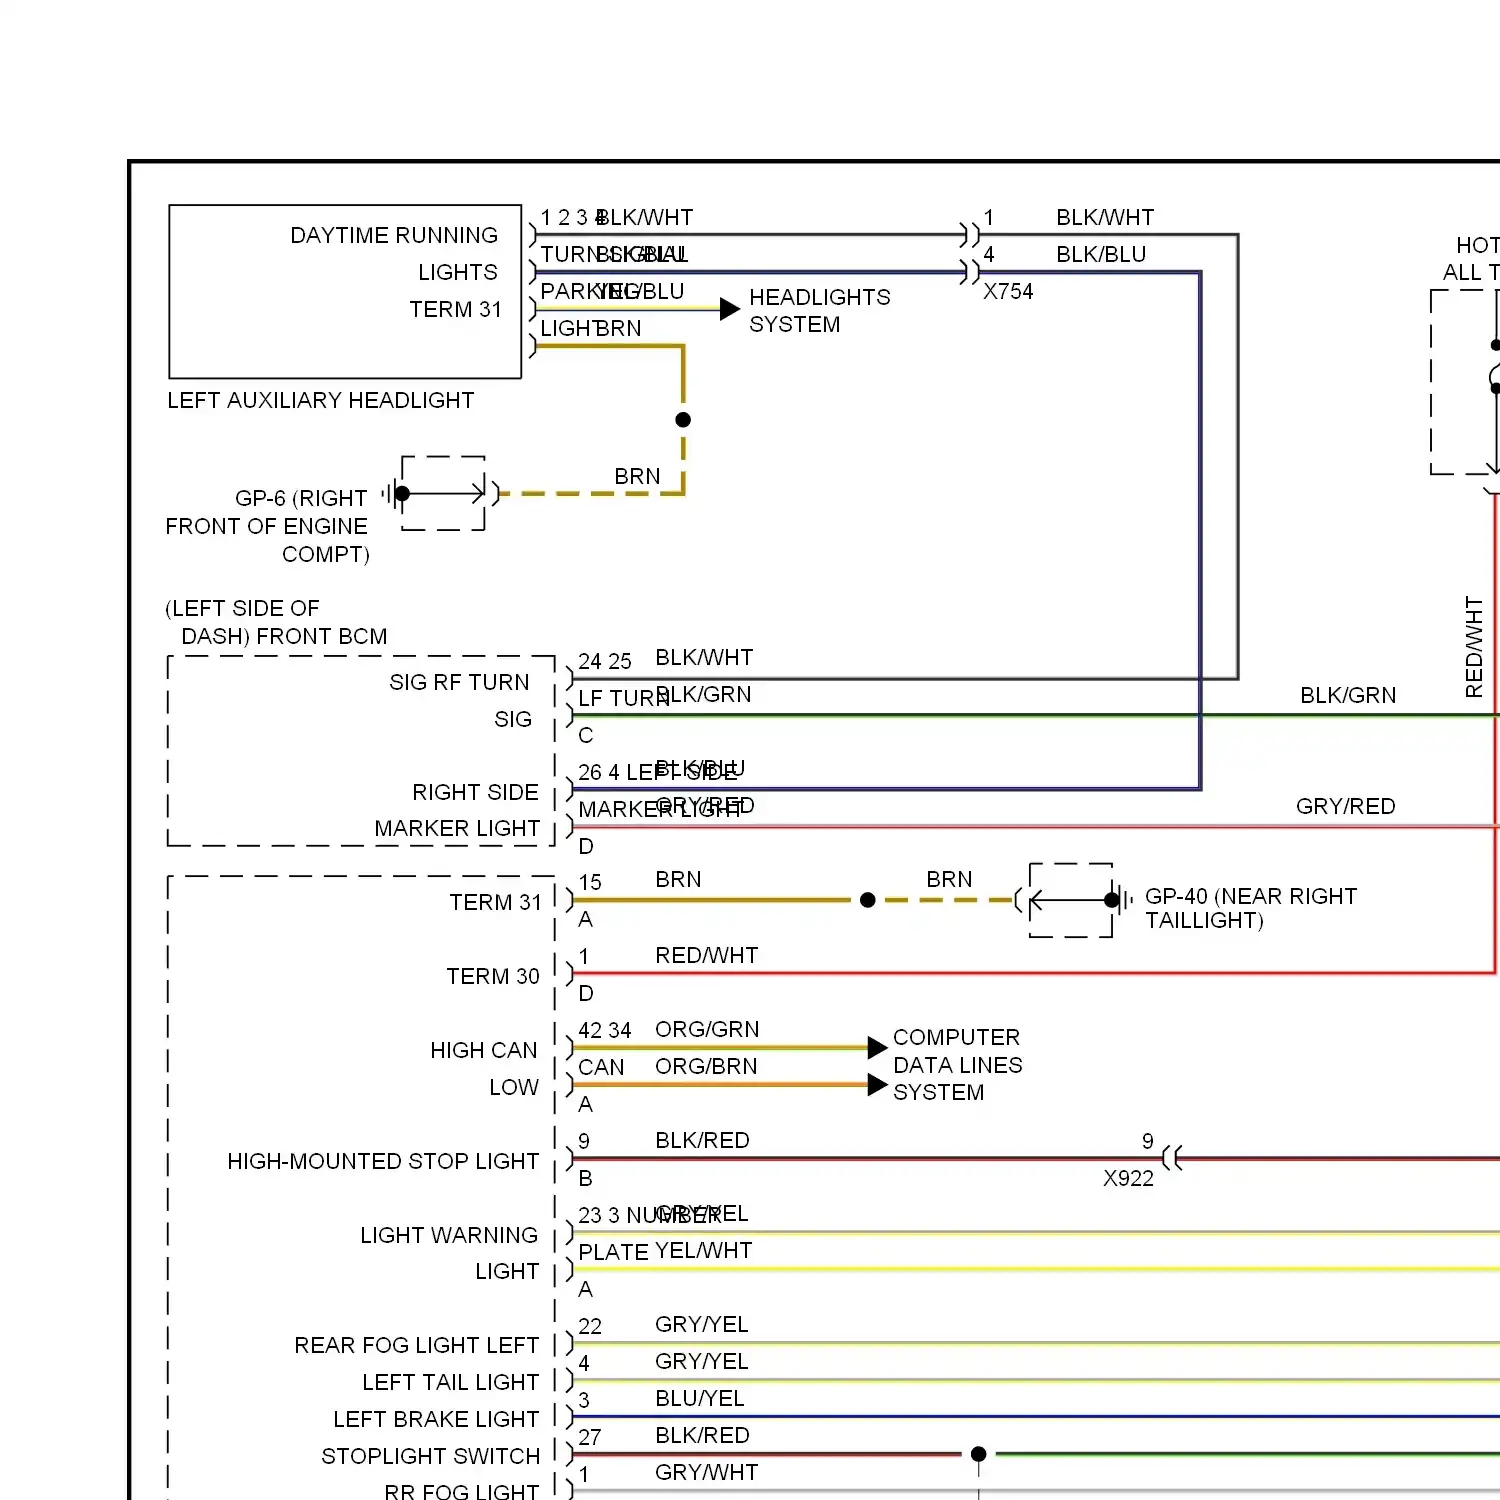The height and width of the screenshot is (1500, 1500).
Task: Select the DAYTIME RUNNING label in headlight box
Action: 394,235
